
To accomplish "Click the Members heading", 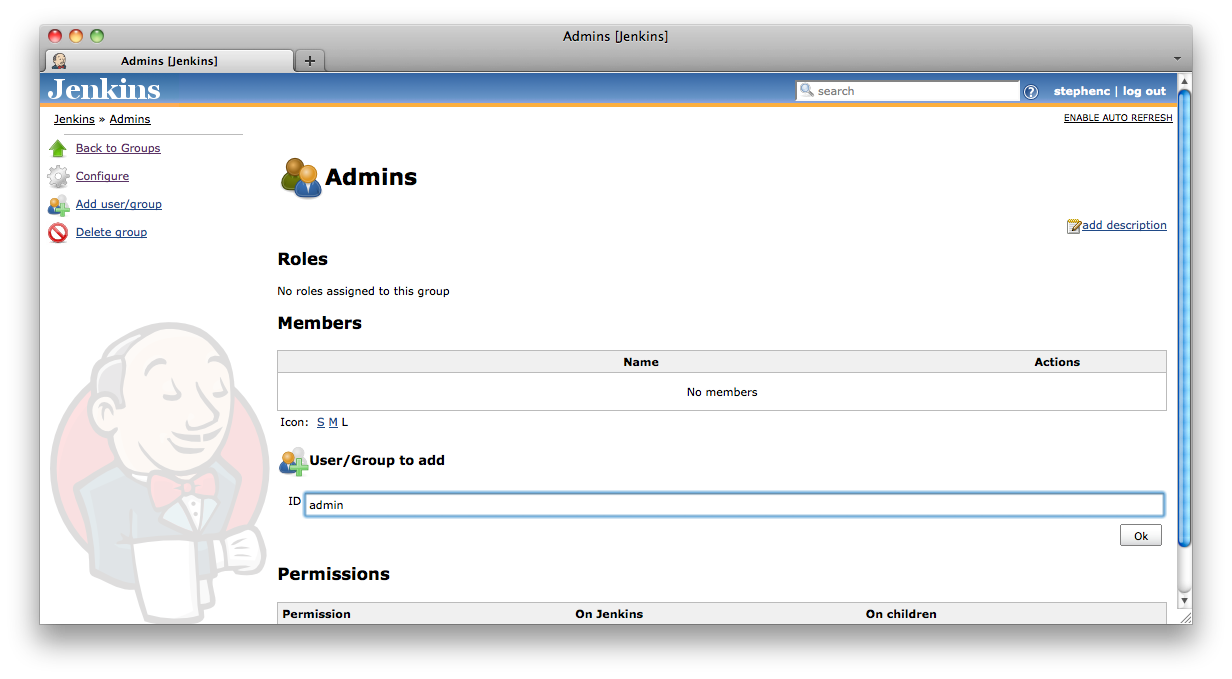I will coord(320,323).
